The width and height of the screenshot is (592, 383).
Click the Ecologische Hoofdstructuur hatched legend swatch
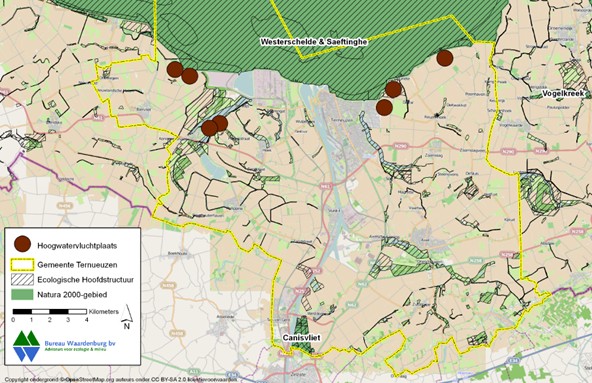click(x=23, y=280)
